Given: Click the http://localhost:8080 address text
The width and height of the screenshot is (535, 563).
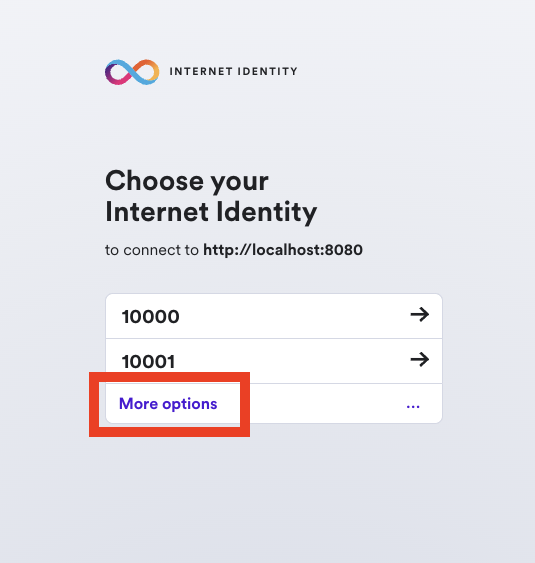Looking at the screenshot, I should coord(283,250).
